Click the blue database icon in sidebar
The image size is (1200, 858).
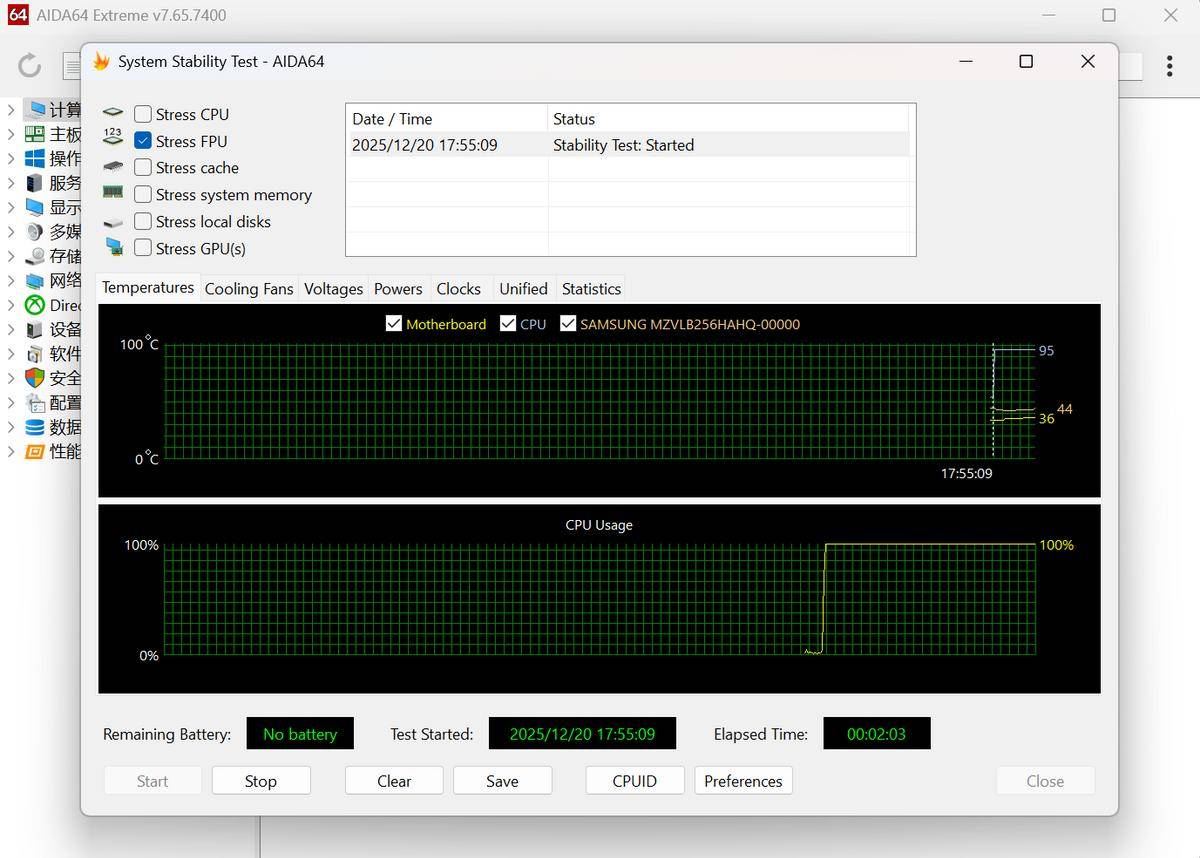[x=35, y=427]
